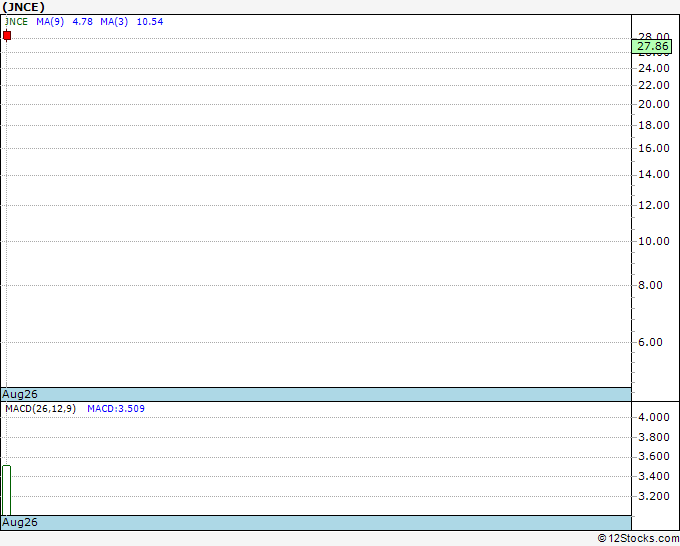
Task: Click the 3.400 MACD axis label
Action: [x=654, y=476]
